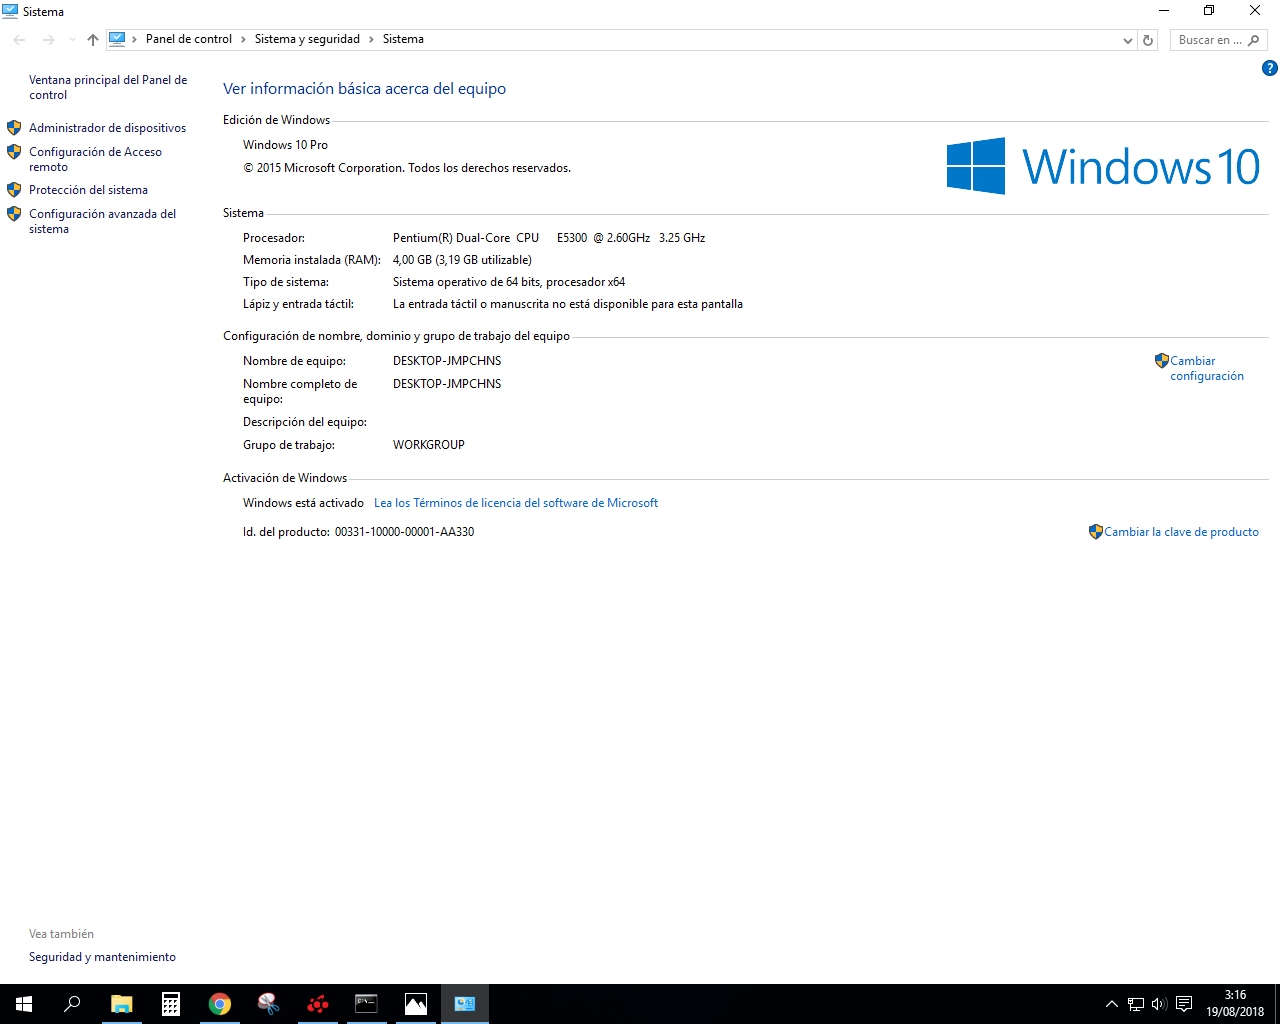
Task: Select the Sistema breadcrumb
Action: coord(403,39)
